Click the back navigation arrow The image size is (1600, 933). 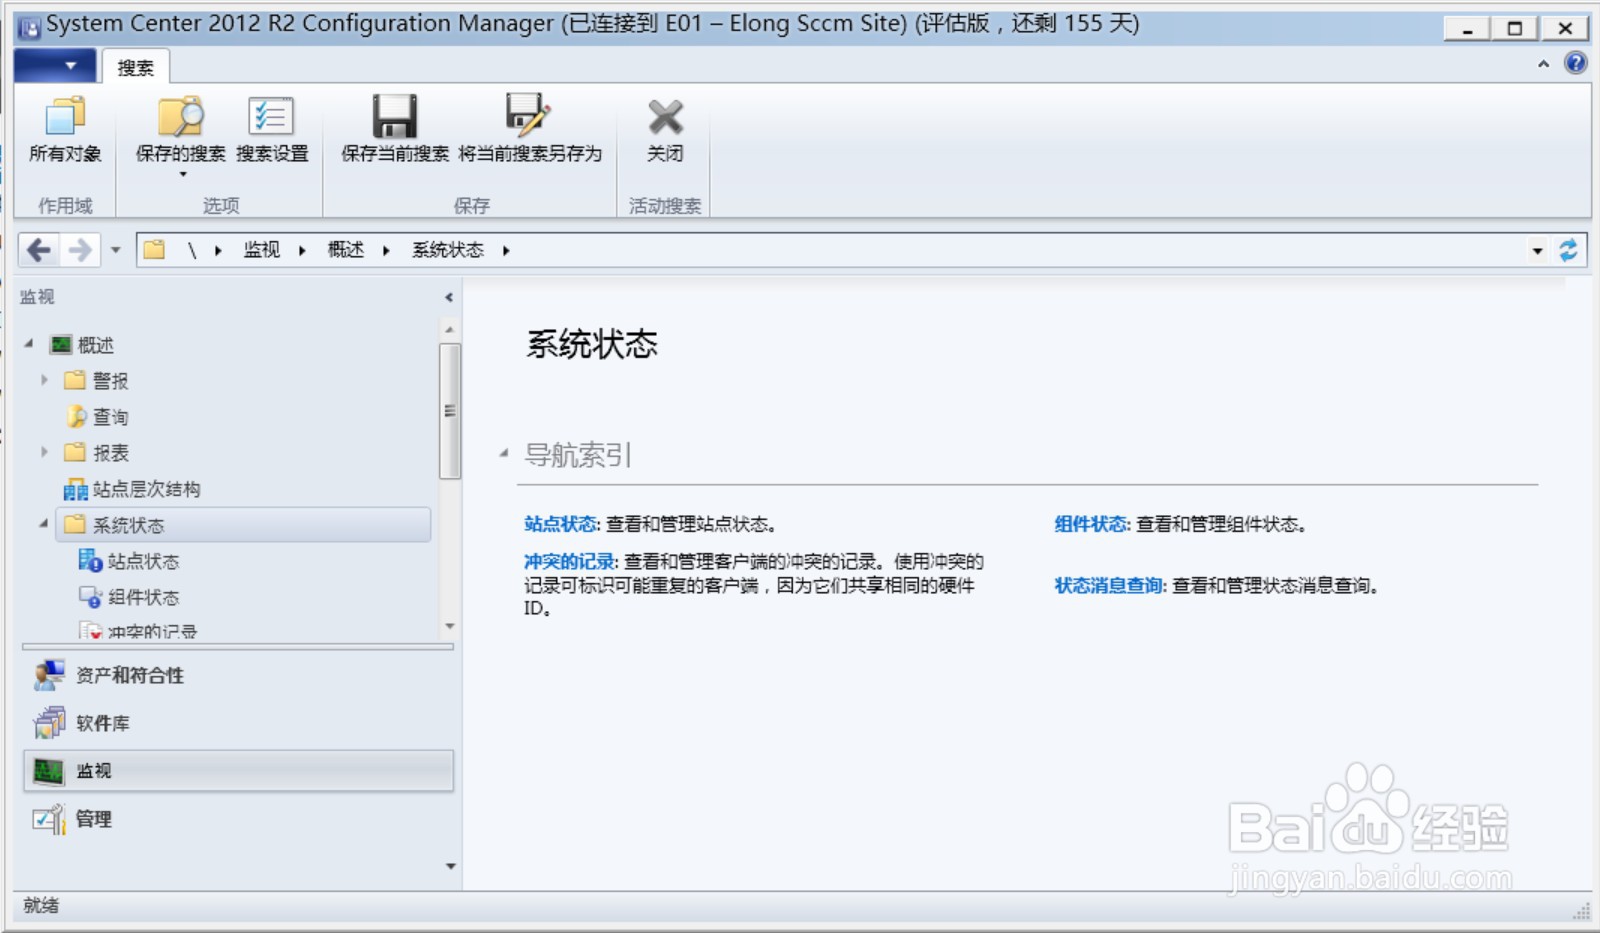(38, 250)
